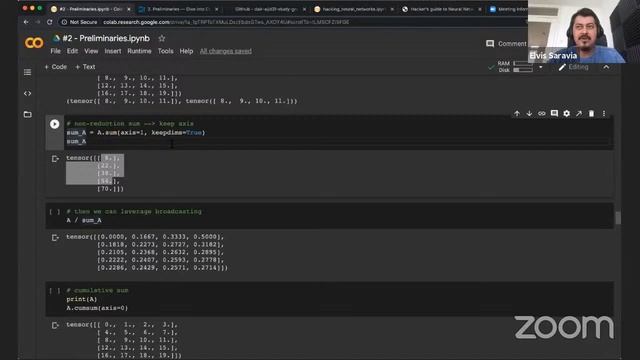The height and width of the screenshot is (360, 640).
Task: Switch to the Hacker's guide browser tab
Action: click(442, 9)
